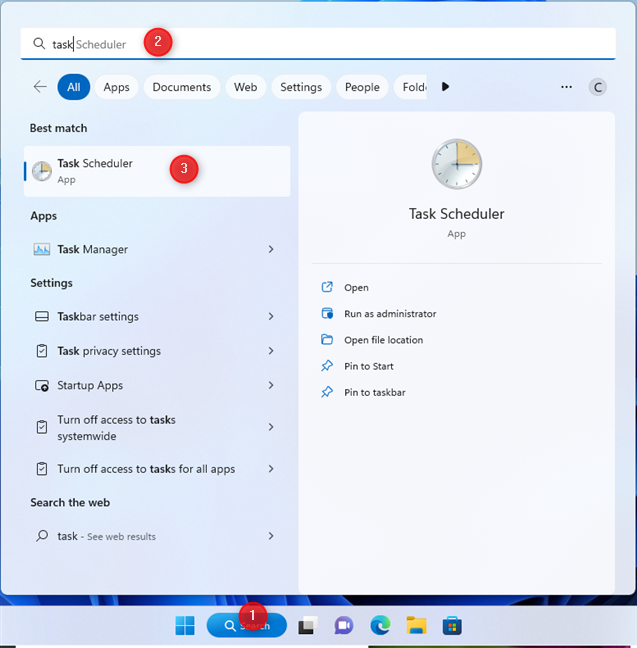
Task: Choose Run as administrator
Action: click(390, 314)
